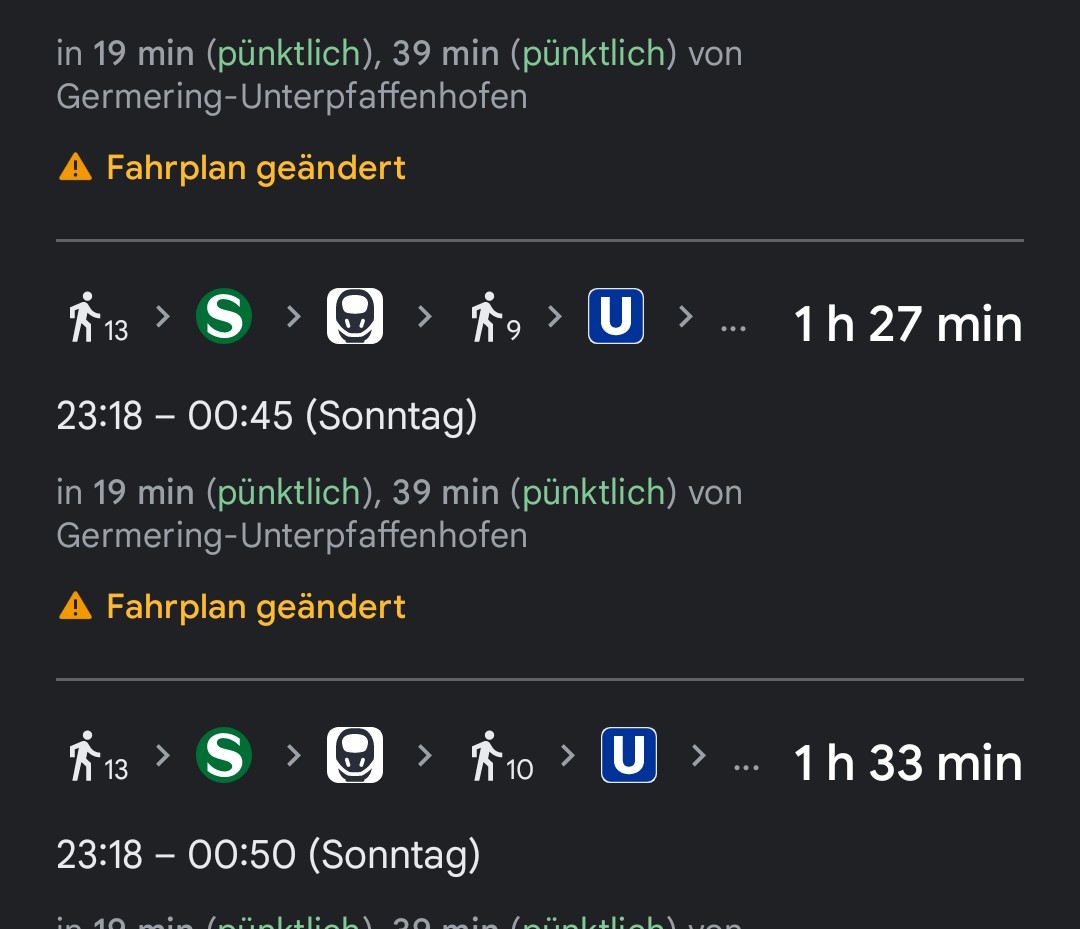Select the 1 h 27 min route duration
Screen dimensions: 1080x929
[908, 325]
